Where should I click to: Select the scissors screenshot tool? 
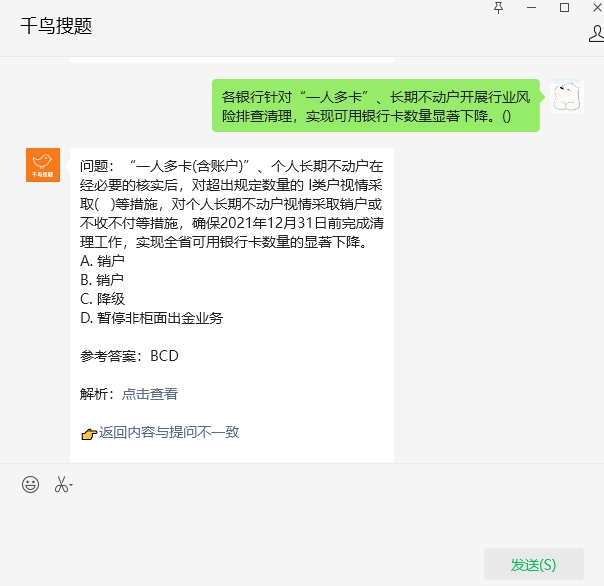(62, 484)
